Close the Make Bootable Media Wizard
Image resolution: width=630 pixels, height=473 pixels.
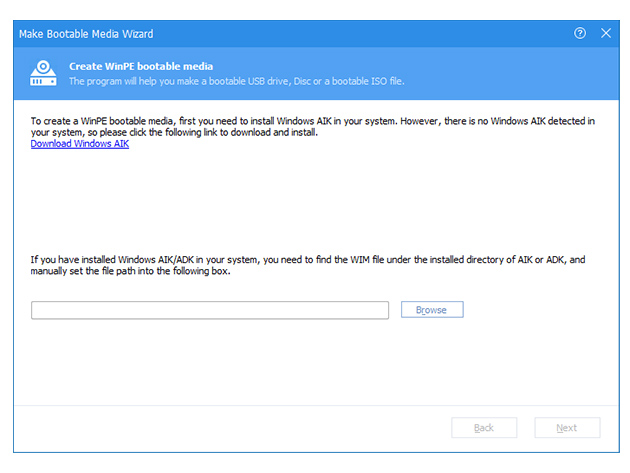tap(606, 33)
